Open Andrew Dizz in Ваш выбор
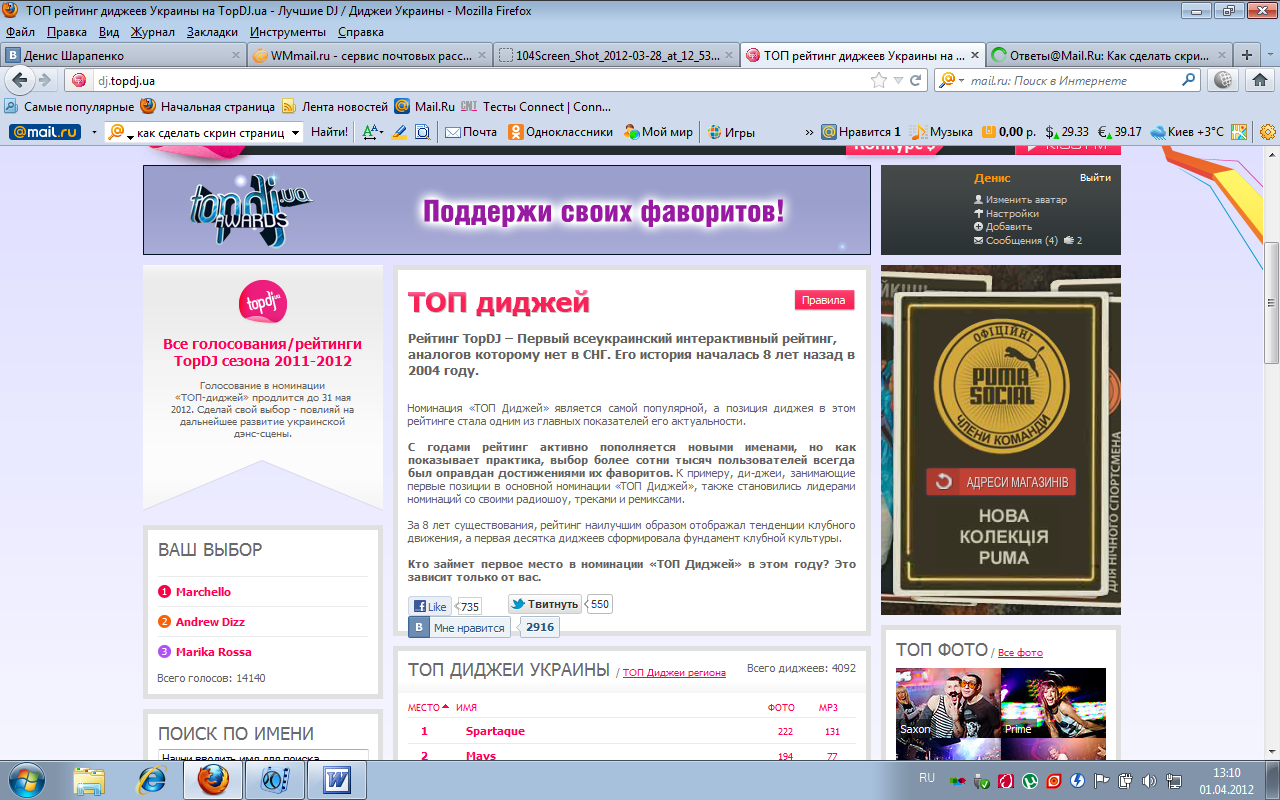Viewport: 1280px width, 800px height. tap(210, 622)
